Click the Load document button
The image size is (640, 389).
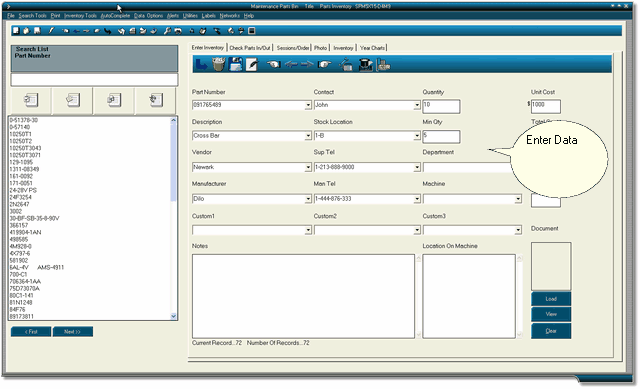tap(551, 299)
